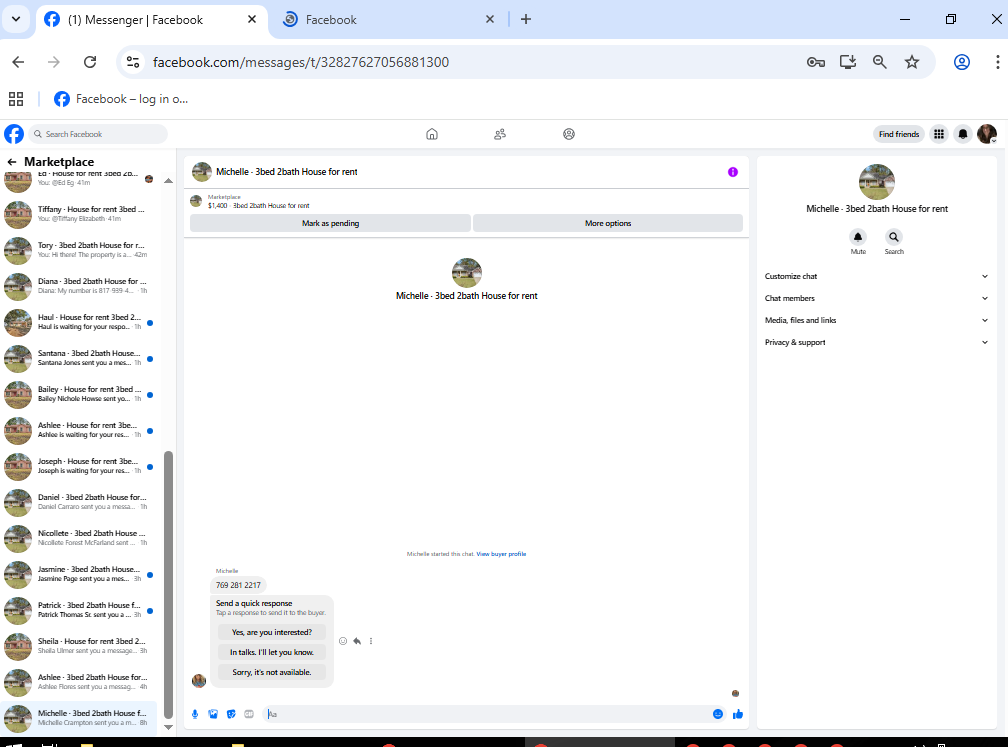The height and width of the screenshot is (747, 1008).
Task: Open a new browser tab
Action: [526, 19]
